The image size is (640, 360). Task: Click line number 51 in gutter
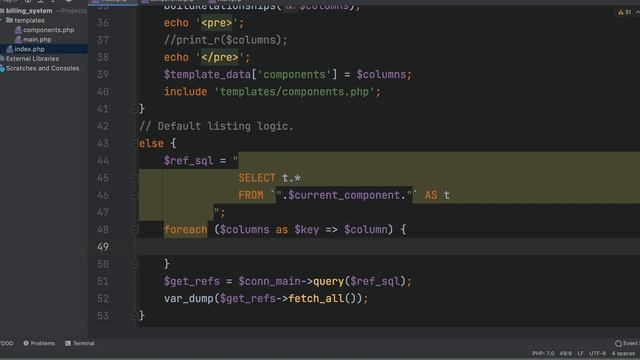[x=103, y=281]
